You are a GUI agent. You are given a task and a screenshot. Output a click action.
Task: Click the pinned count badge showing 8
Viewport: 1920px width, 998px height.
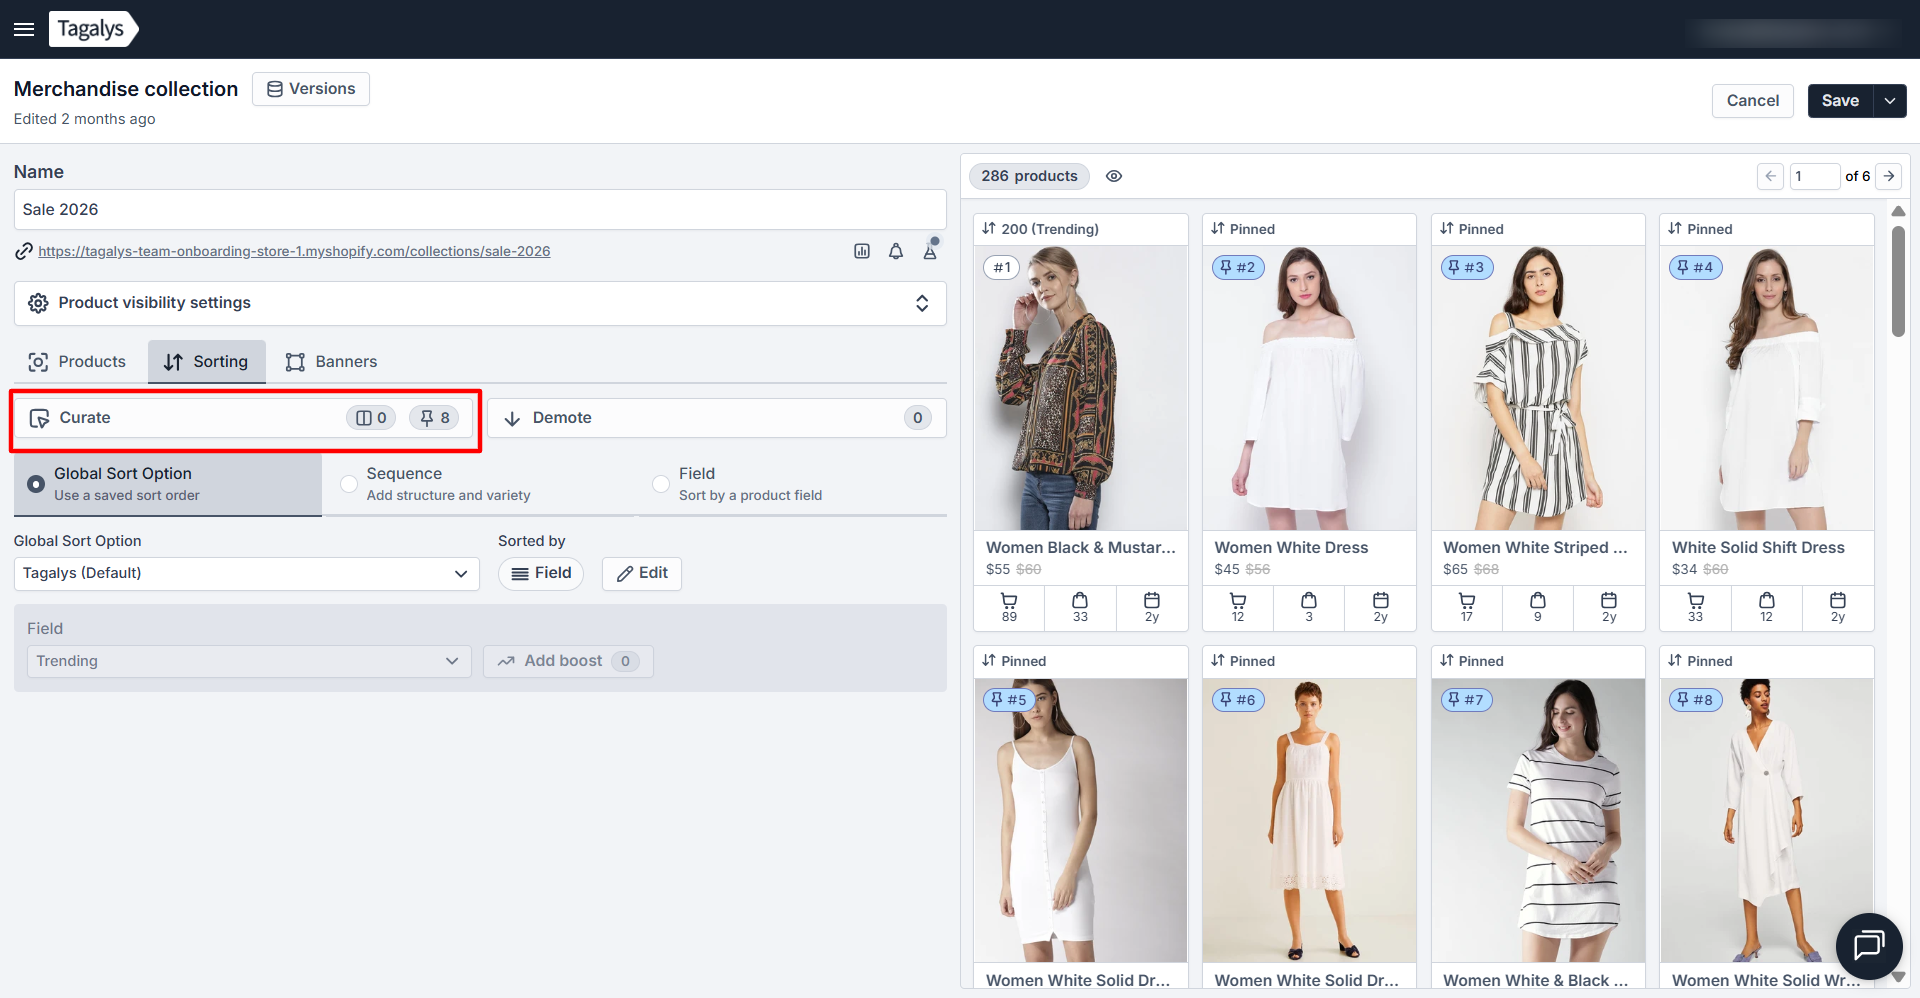click(x=434, y=418)
